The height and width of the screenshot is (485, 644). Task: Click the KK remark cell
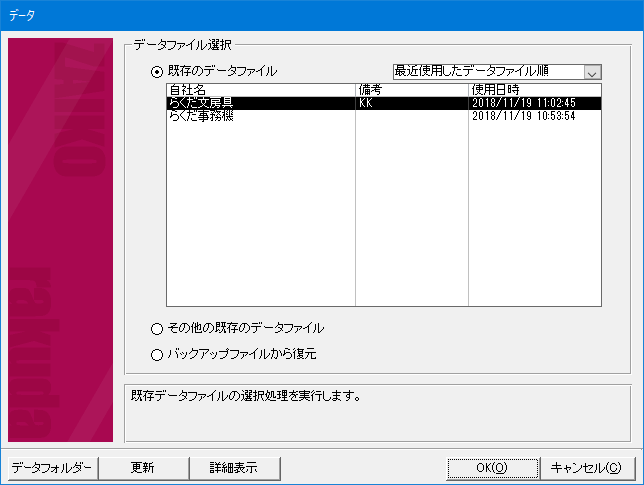click(411, 103)
